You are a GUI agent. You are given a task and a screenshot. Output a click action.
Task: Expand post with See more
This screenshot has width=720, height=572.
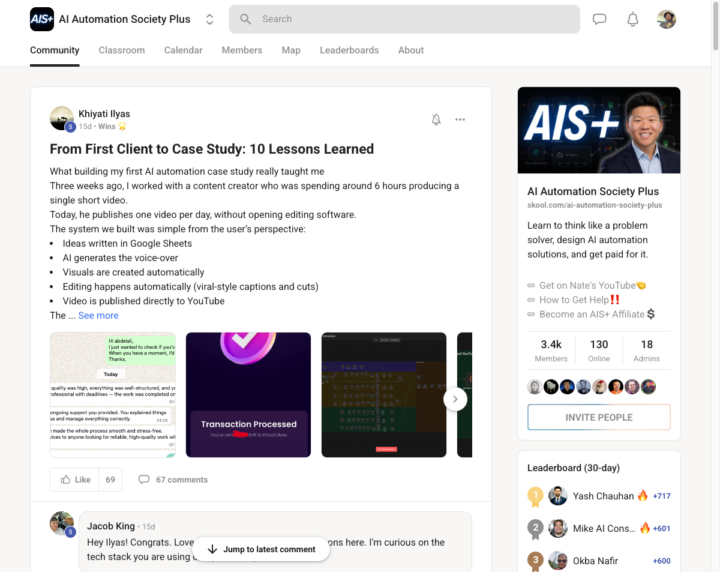point(98,315)
